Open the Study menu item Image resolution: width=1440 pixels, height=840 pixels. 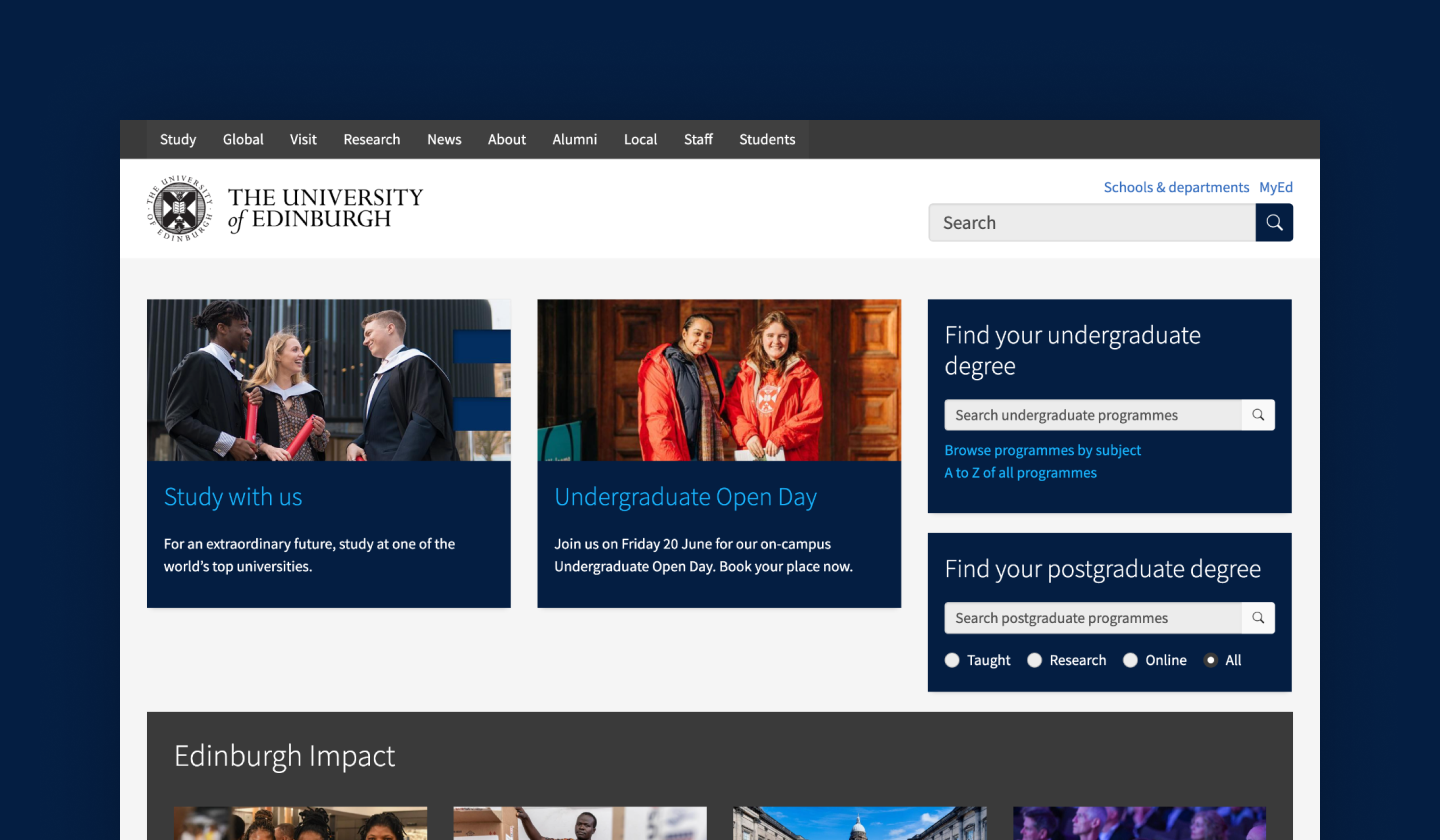(177, 139)
